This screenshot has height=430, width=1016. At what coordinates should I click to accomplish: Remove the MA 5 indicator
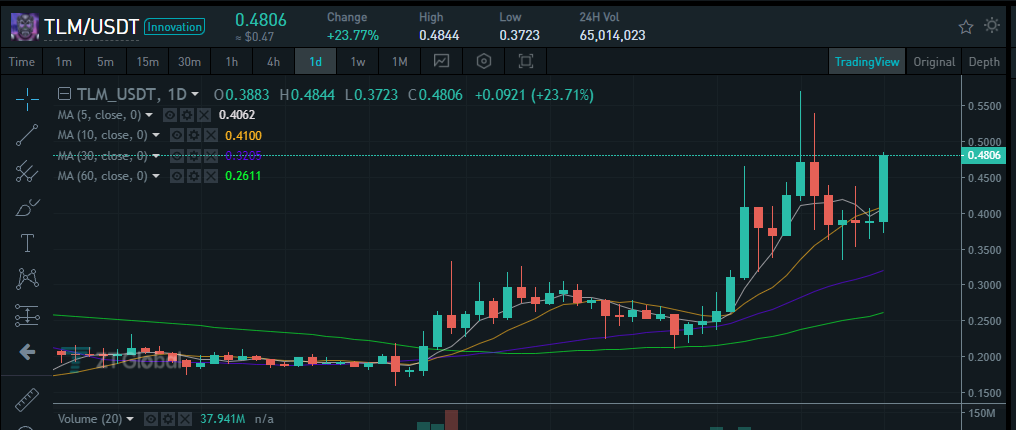203,115
